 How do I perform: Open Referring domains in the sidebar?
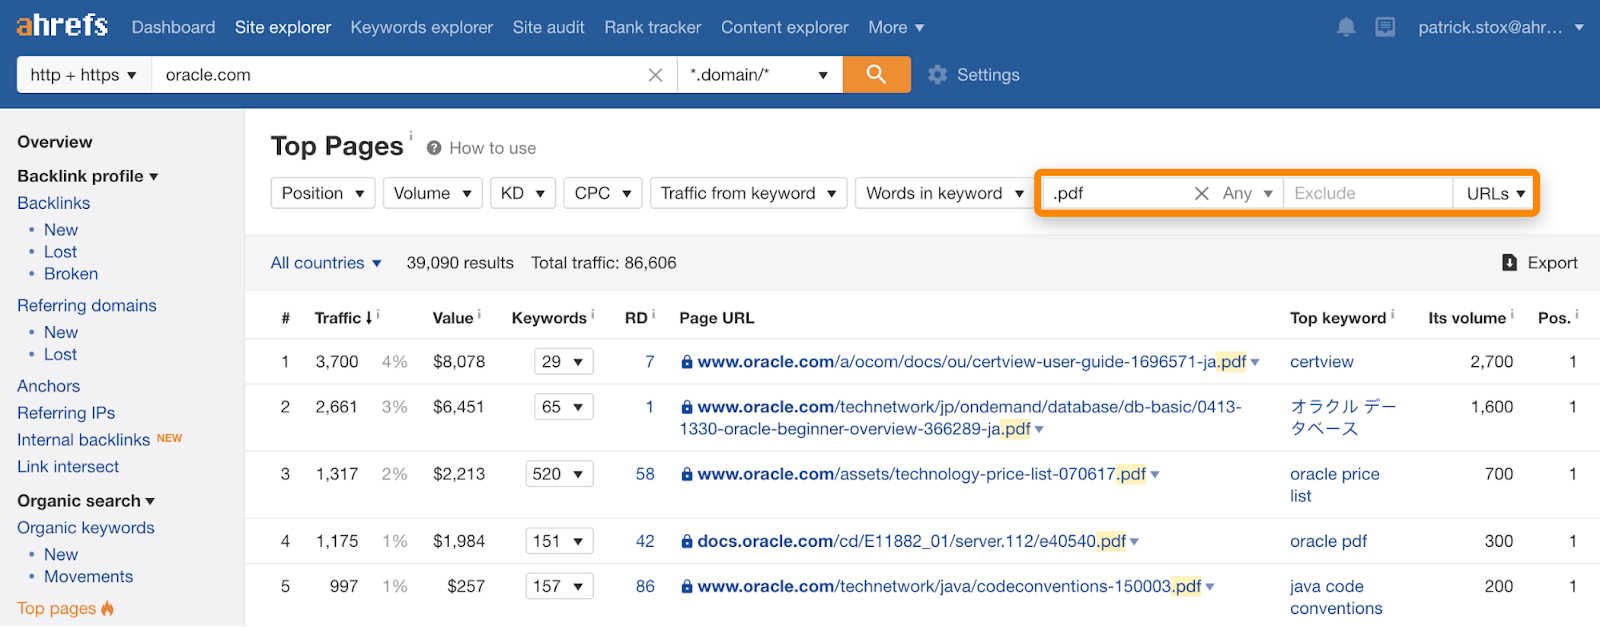point(87,305)
